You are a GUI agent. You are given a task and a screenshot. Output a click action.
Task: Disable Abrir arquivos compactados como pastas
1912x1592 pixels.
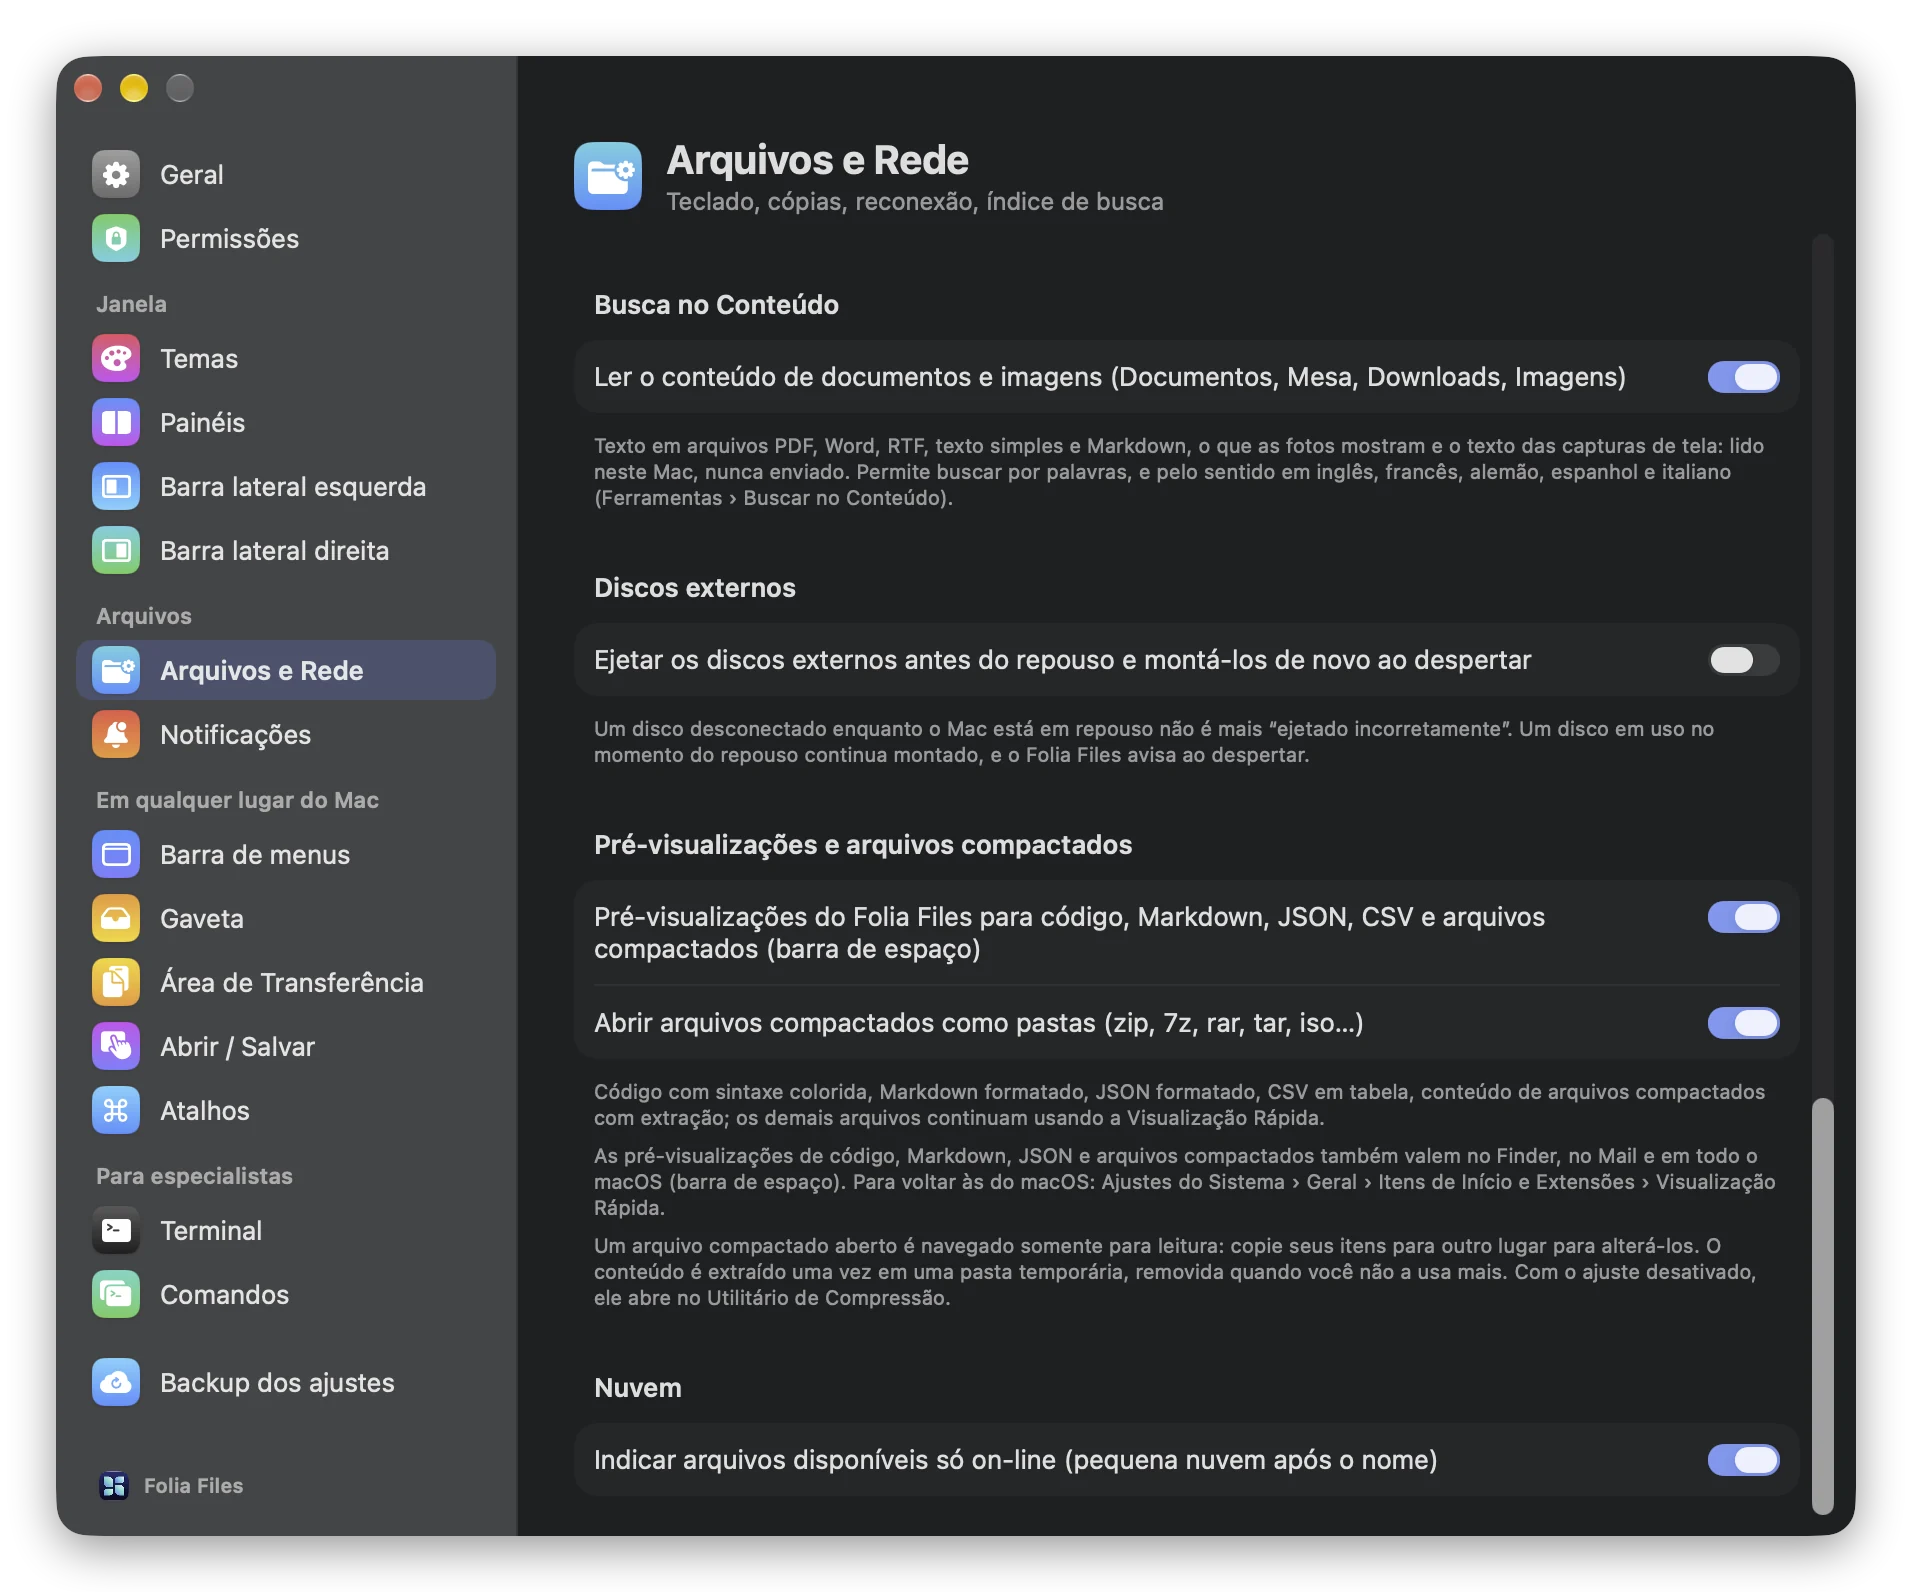(1743, 1023)
